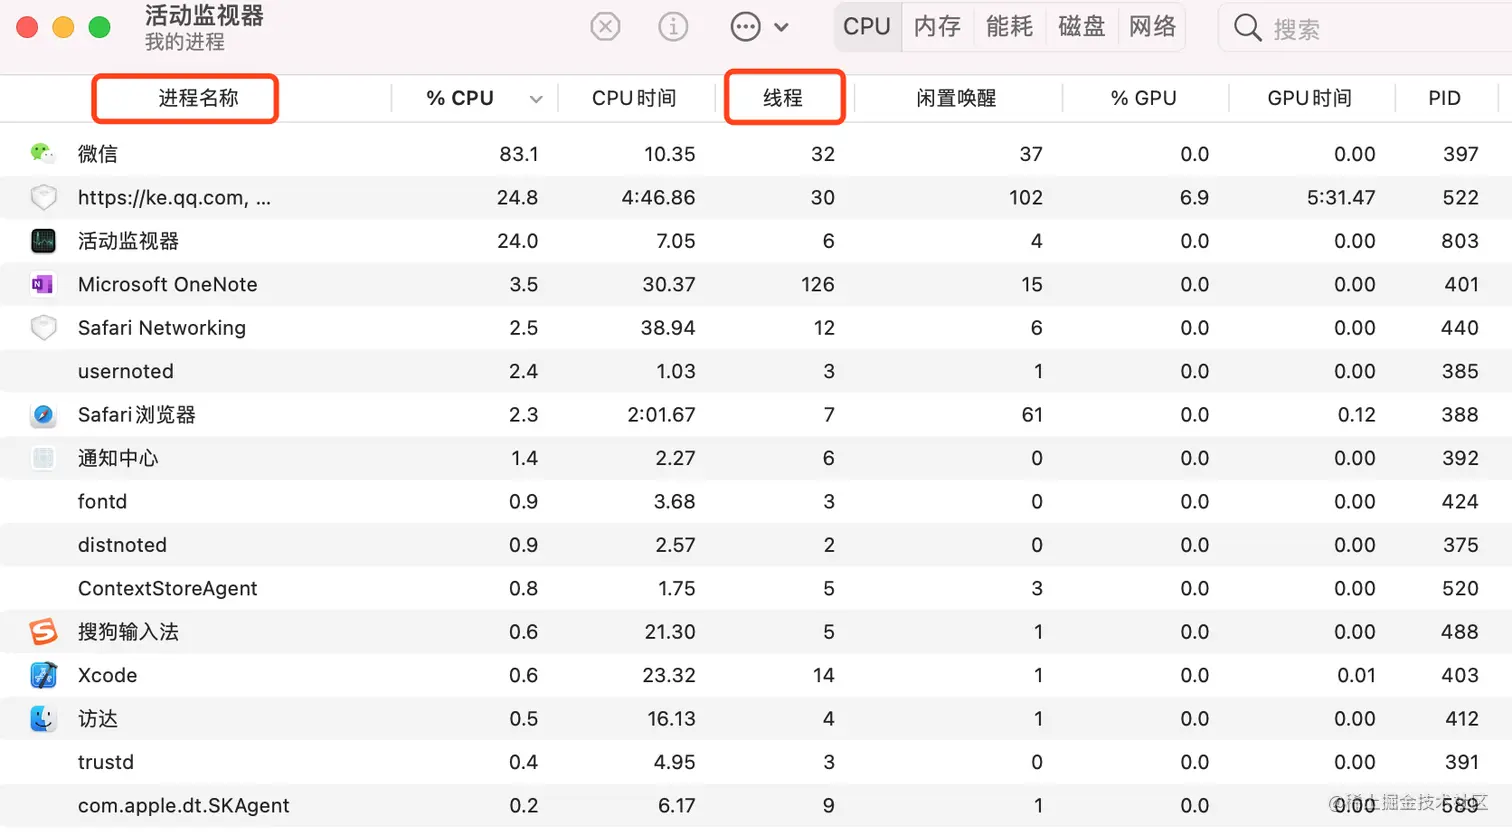
Task: Click the stop process (X) toolbar icon
Action: pos(605,26)
